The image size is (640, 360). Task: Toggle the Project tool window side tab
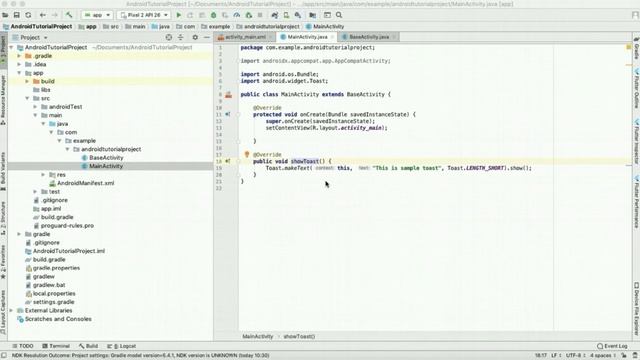click(3, 49)
